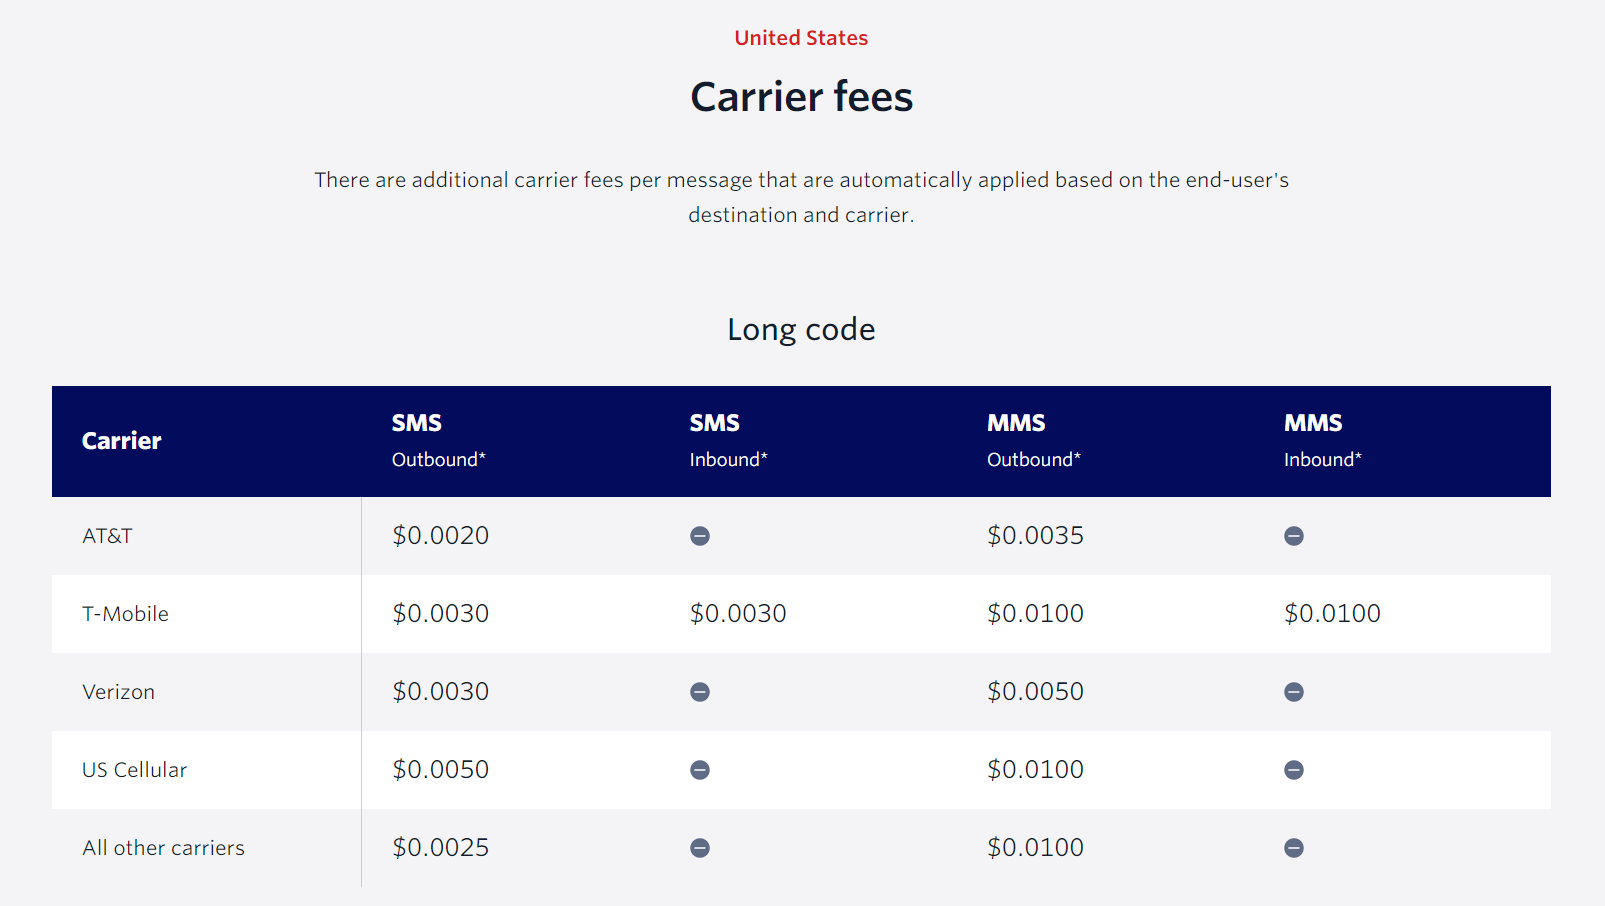Click the Long code section heading
This screenshot has height=906, width=1605.
coord(801,329)
